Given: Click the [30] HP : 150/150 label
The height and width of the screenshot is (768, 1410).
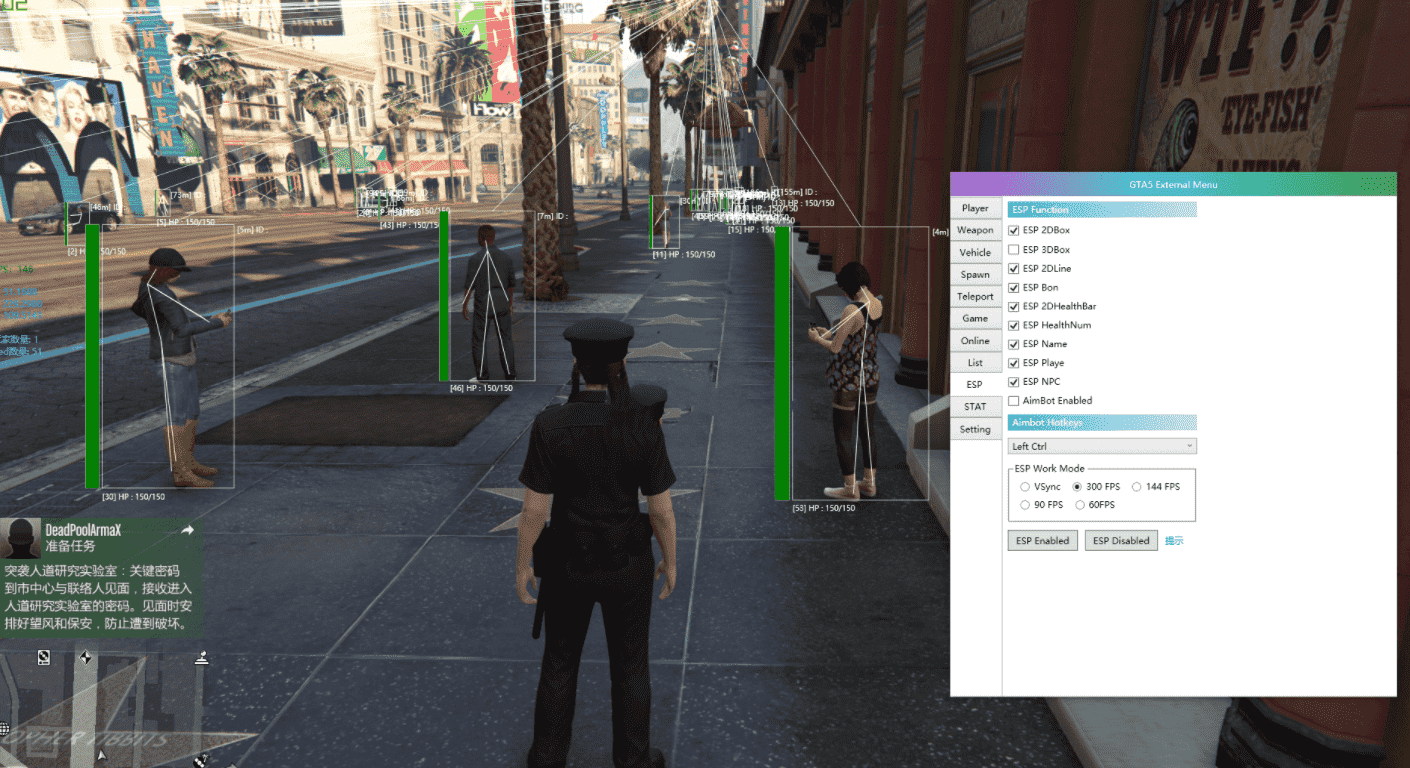Looking at the screenshot, I should click(134, 496).
